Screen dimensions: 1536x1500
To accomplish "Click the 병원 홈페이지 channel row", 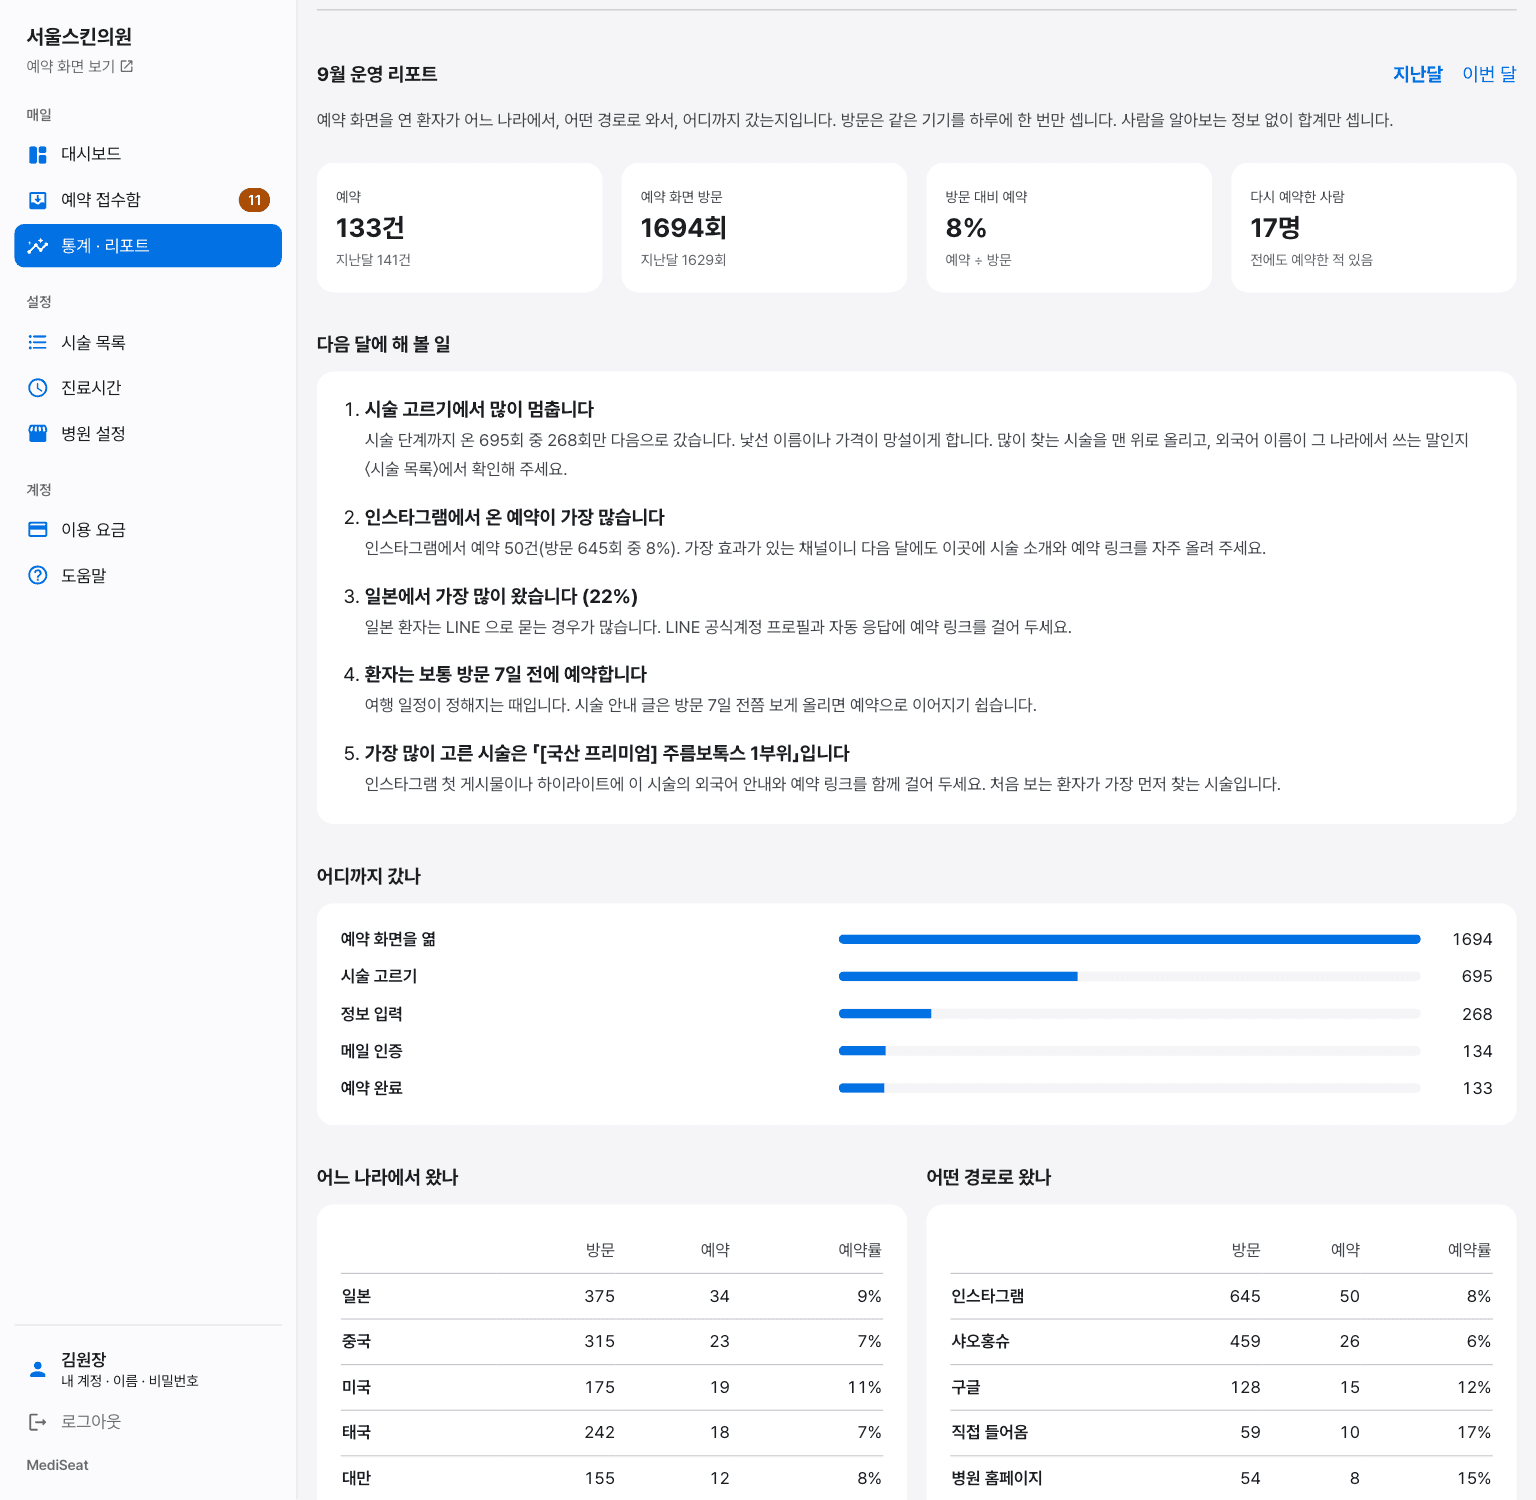I will 1221,1478.
